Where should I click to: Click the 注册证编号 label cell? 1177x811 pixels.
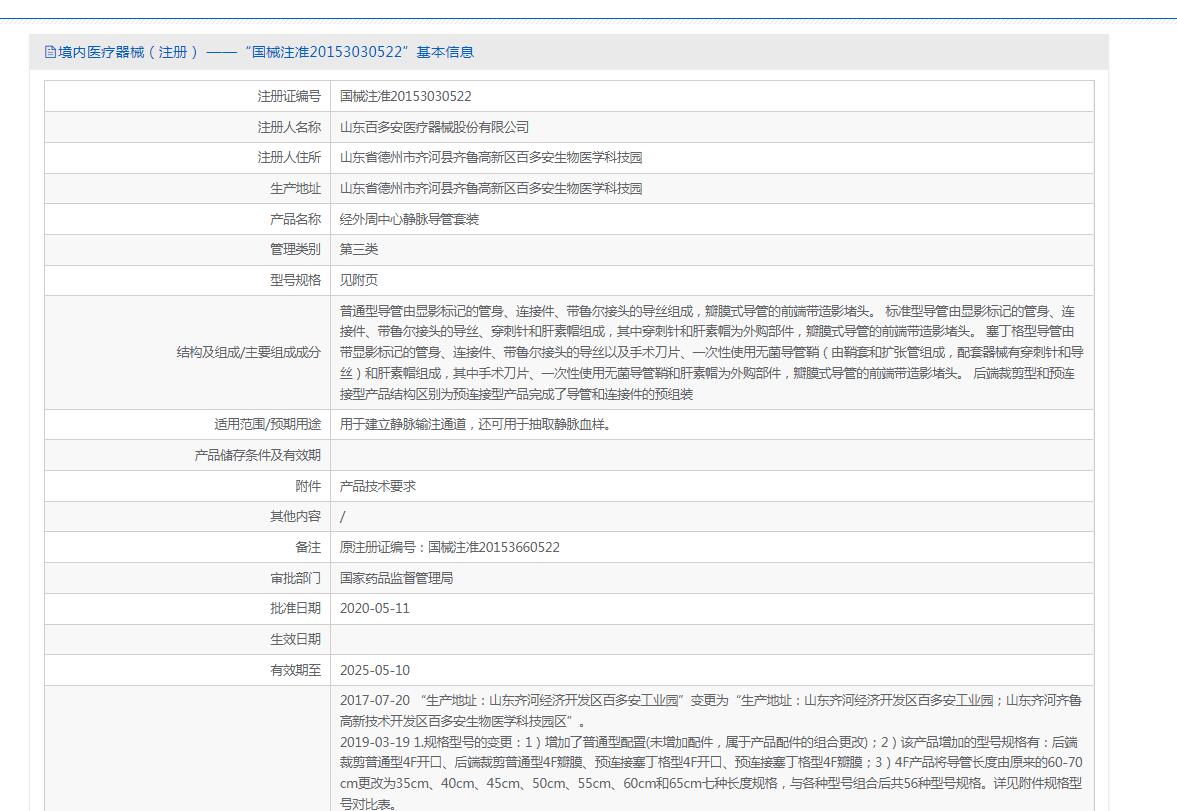point(188,96)
